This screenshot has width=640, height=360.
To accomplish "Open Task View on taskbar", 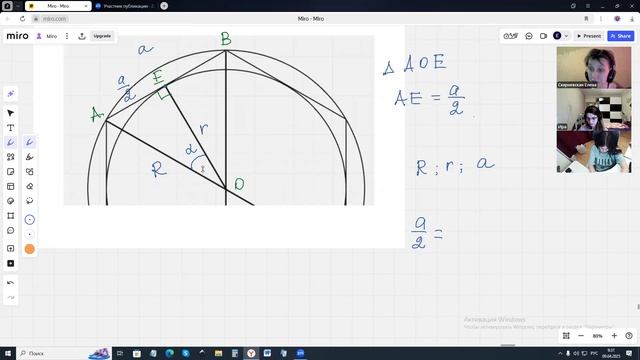I will tap(120, 353).
